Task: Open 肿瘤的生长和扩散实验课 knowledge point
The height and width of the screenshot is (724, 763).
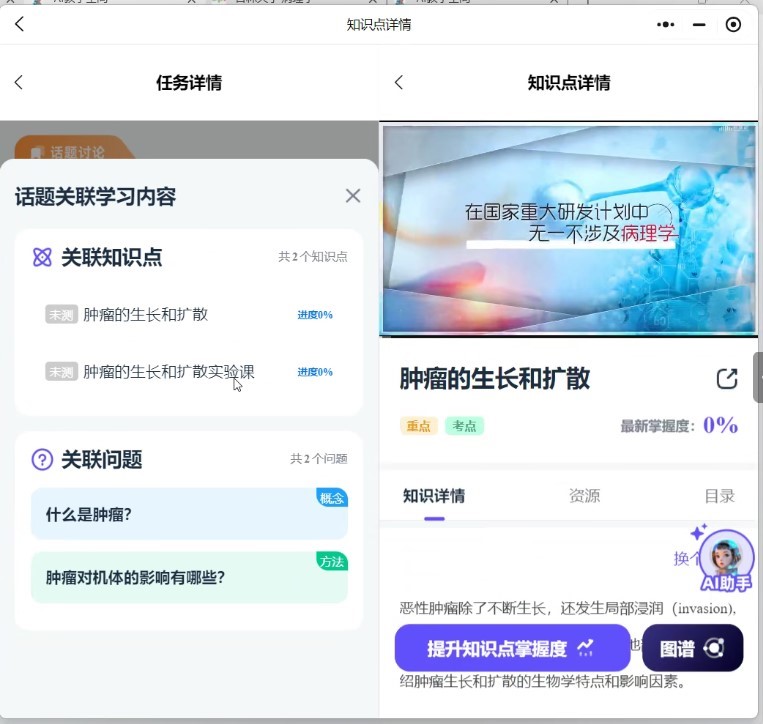Action: click(168, 372)
